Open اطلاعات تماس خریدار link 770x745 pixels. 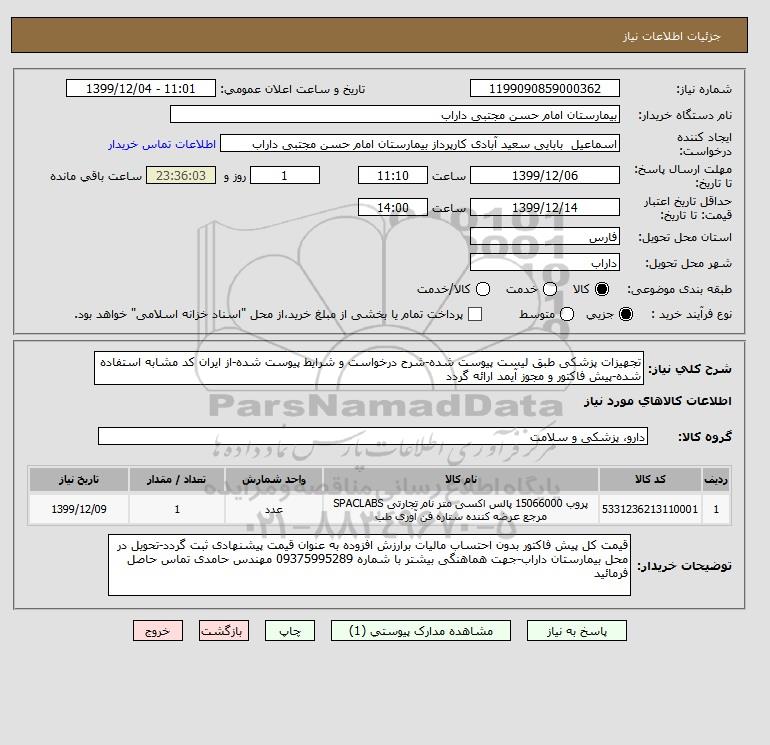tap(162, 144)
